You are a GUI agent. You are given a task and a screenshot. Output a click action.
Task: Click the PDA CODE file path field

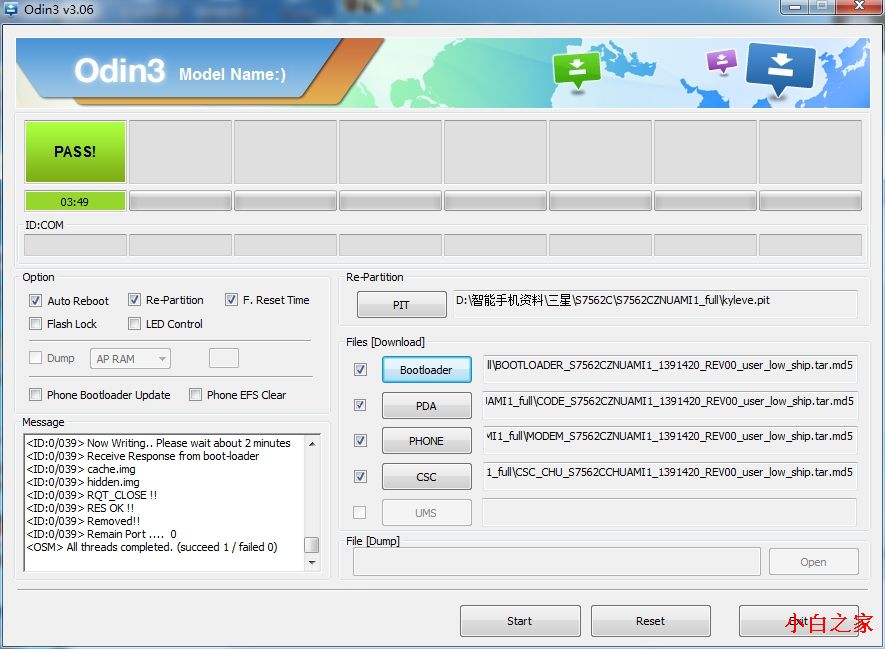(x=670, y=405)
